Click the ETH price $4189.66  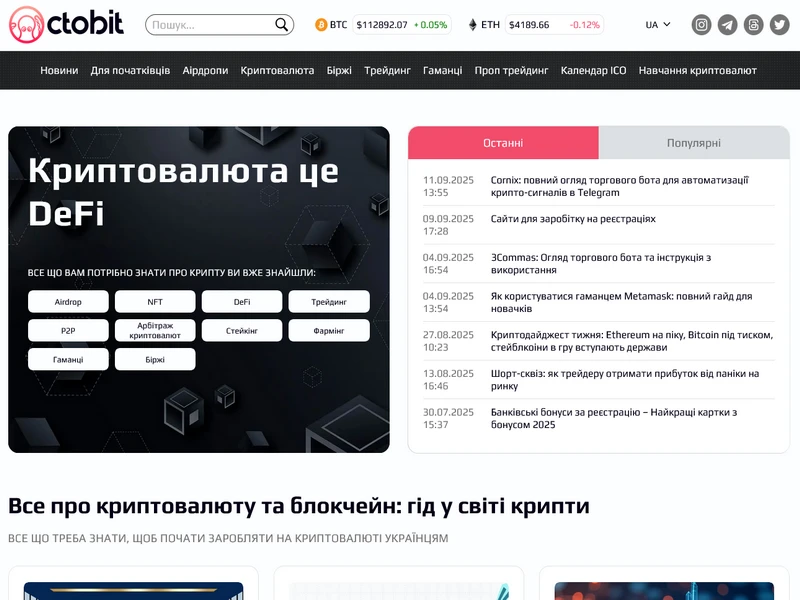[x=529, y=24]
